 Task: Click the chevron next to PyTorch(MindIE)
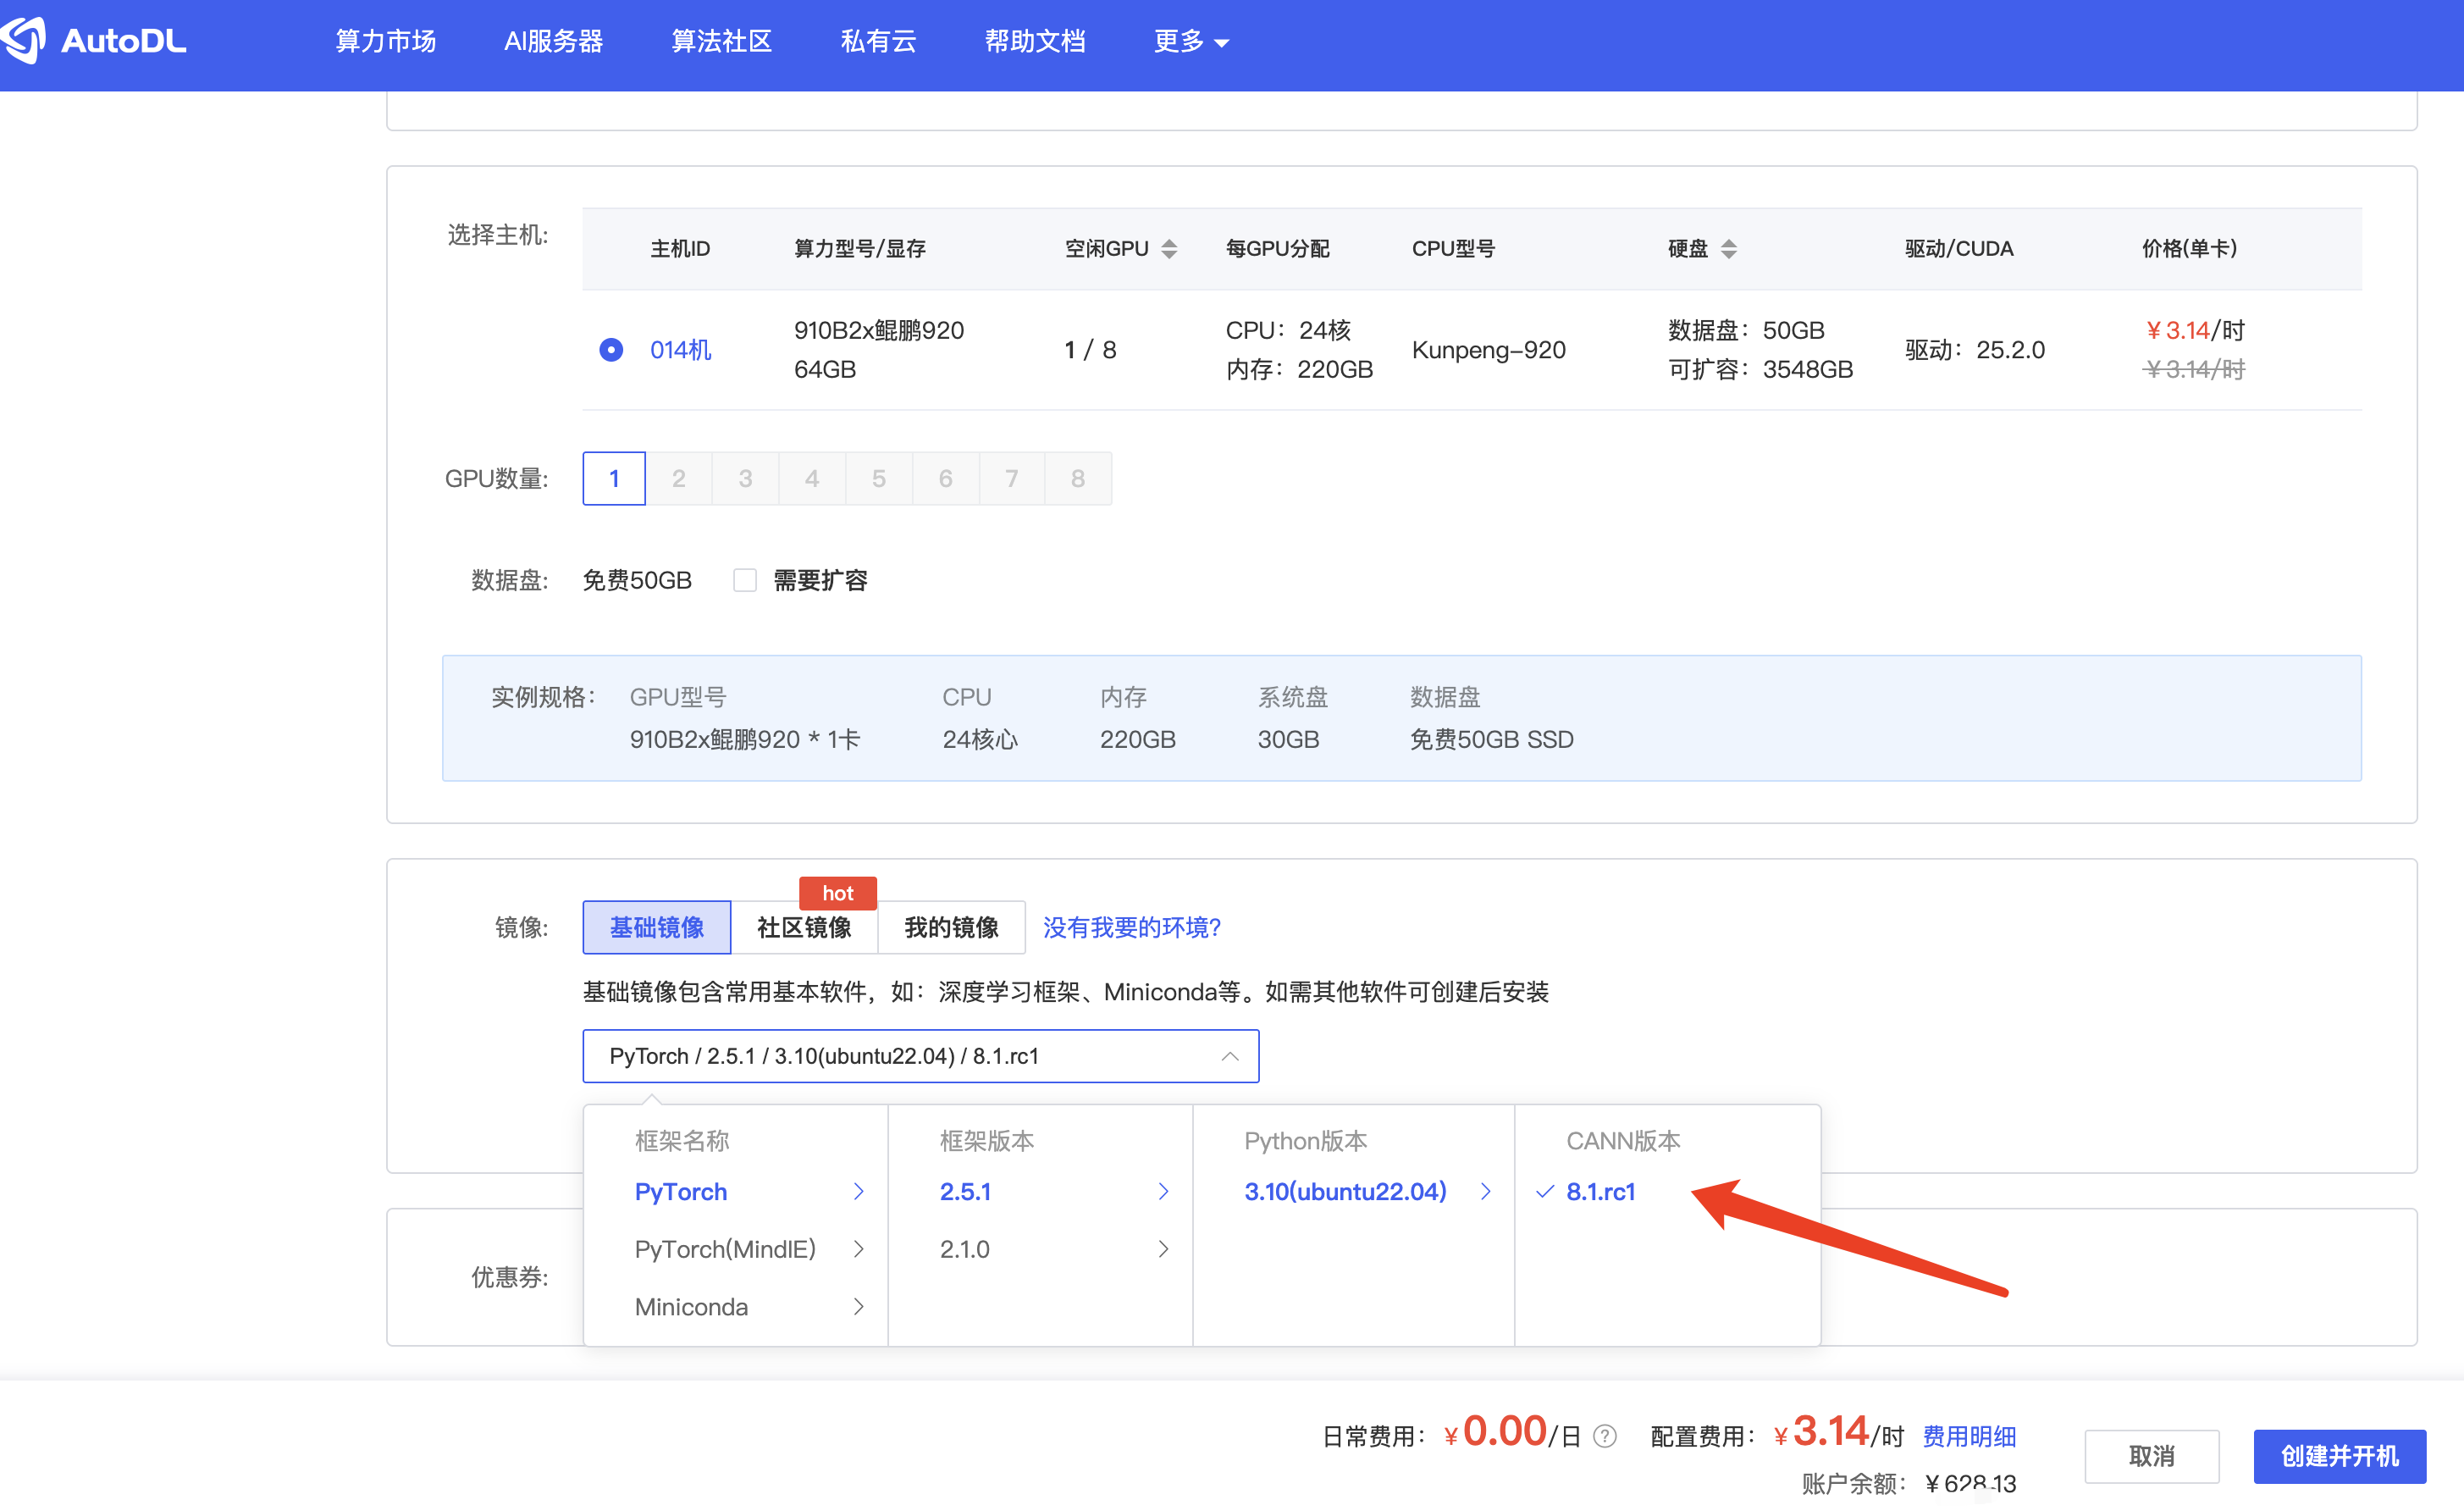point(858,1249)
